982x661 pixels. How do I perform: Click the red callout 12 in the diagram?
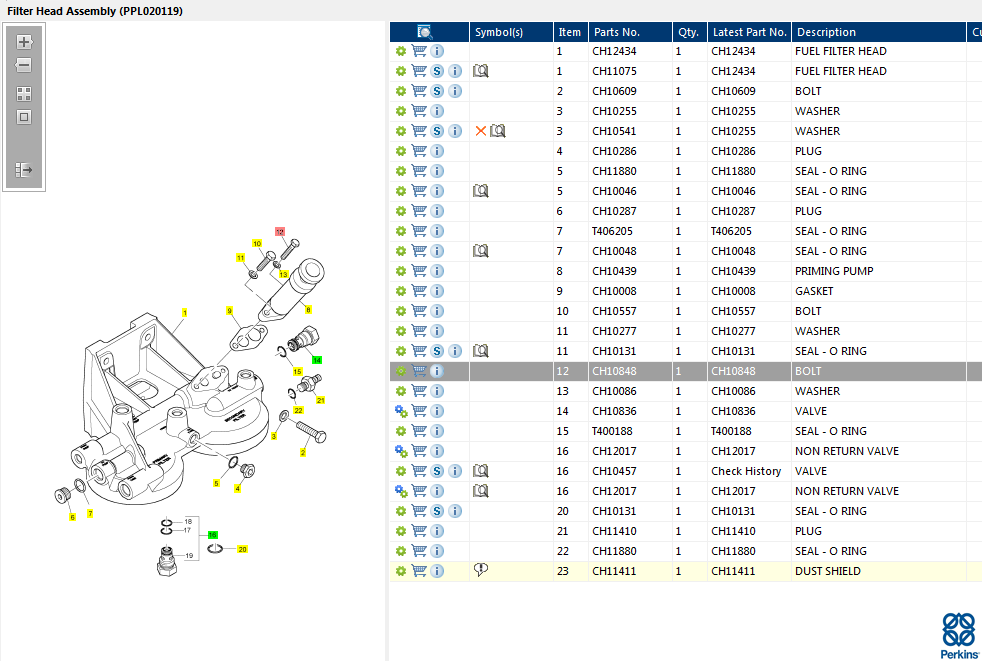point(280,232)
